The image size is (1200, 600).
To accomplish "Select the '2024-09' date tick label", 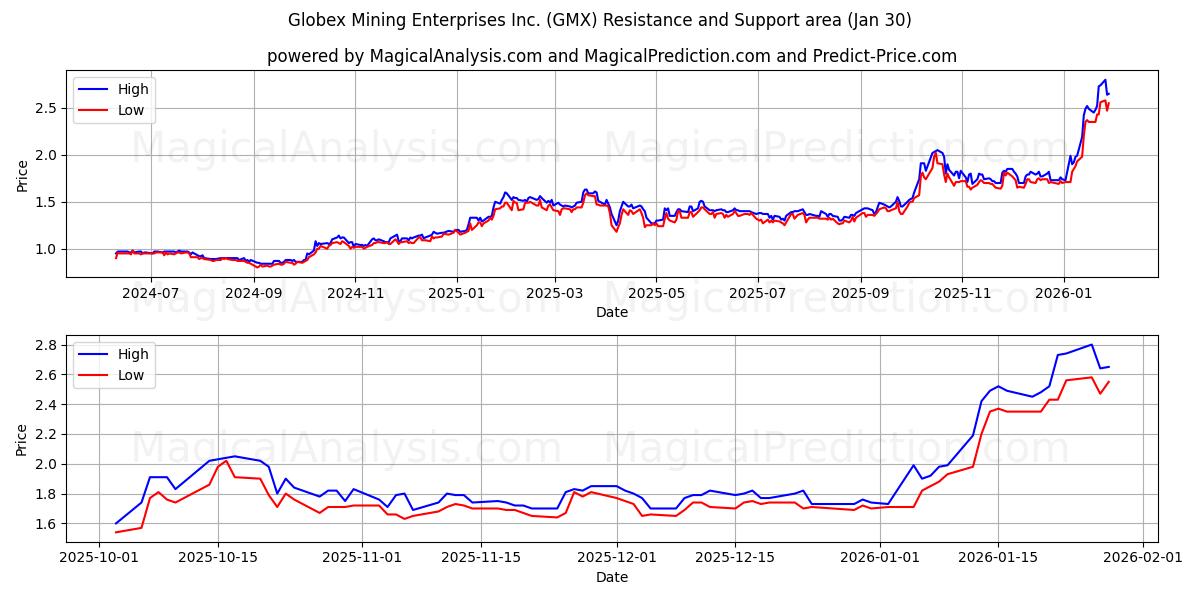I will (x=254, y=294).
